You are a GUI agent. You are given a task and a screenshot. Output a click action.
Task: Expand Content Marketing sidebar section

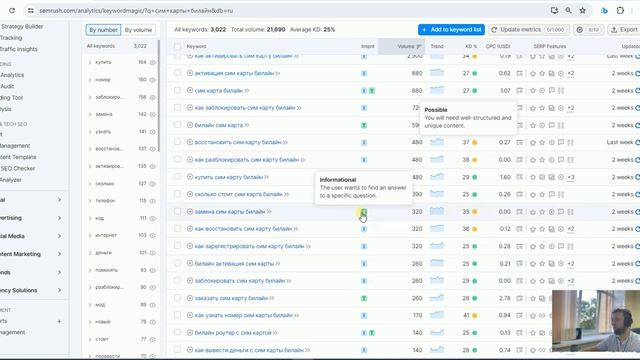coord(60,254)
